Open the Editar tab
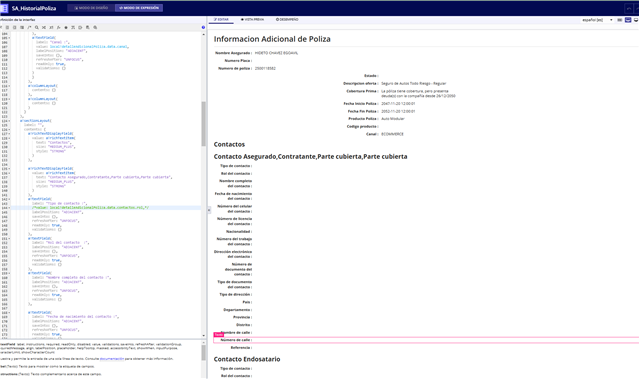Image resolution: width=639 pixels, height=379 pixels. pos(221,20)
